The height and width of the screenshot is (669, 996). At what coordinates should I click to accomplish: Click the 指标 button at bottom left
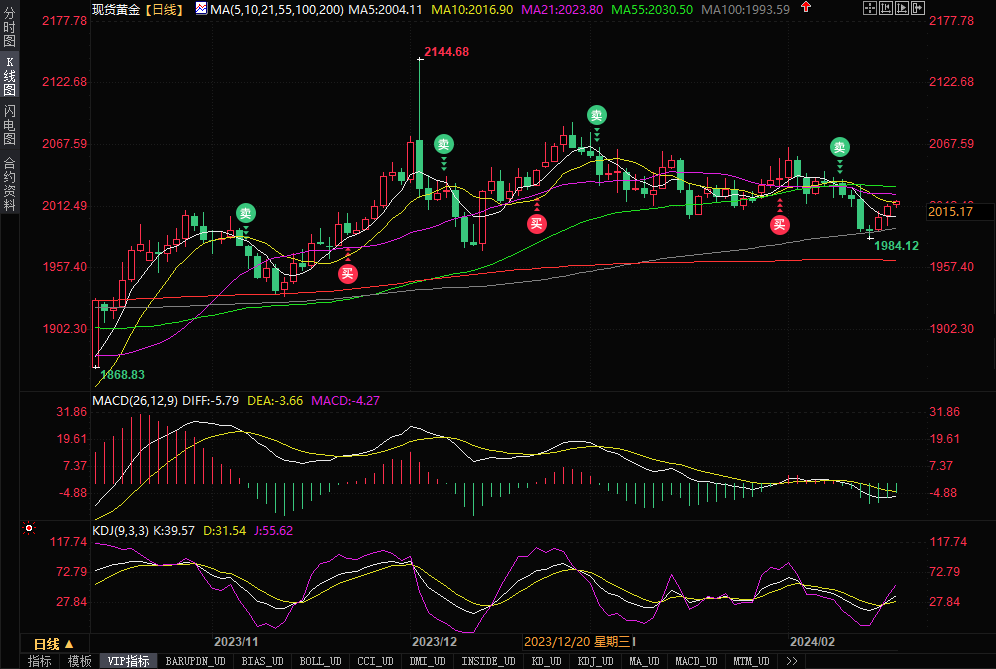click(x=40, y=661)
